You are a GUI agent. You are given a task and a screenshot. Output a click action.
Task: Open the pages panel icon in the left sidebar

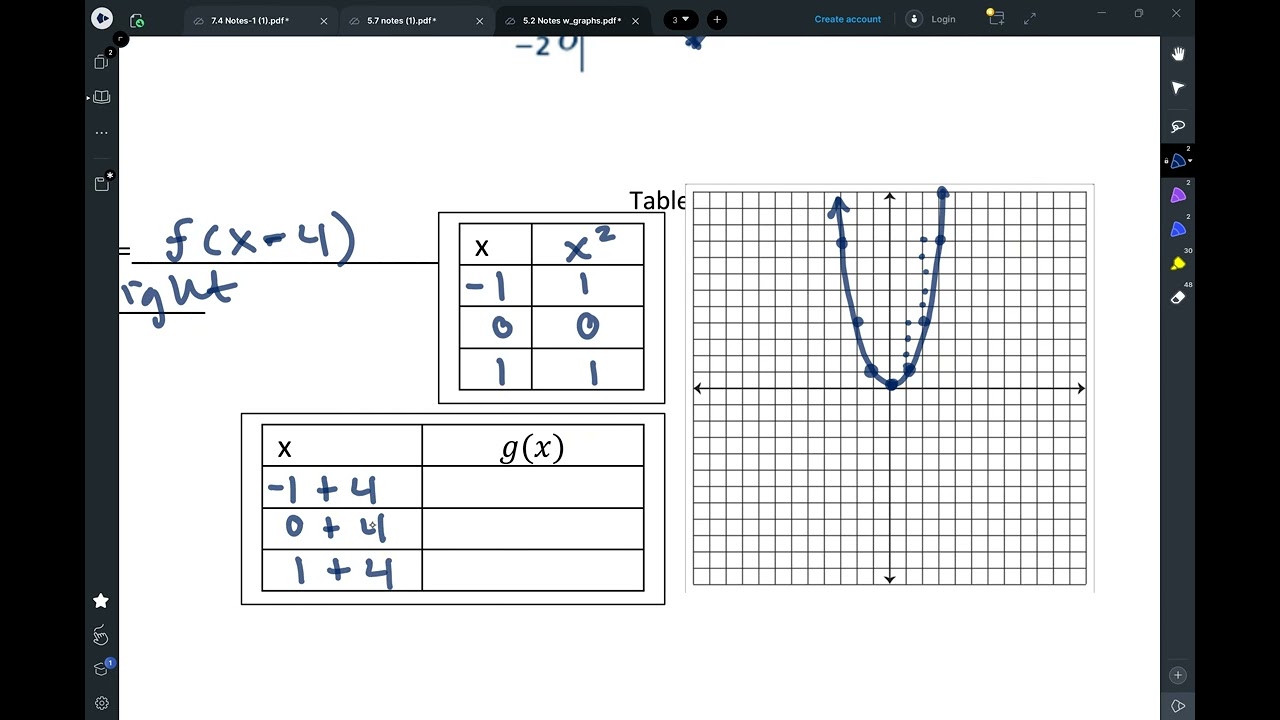pos(101,61)
